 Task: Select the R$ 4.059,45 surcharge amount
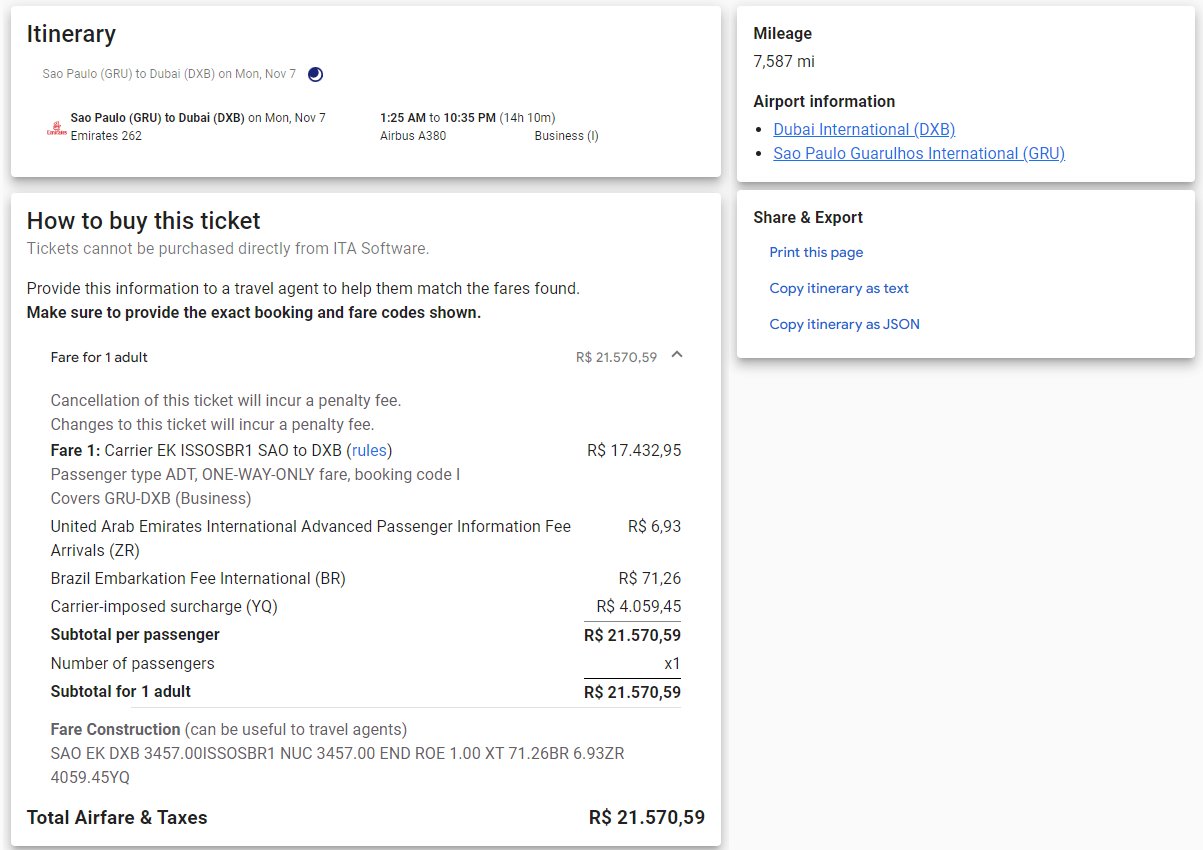pyautogui.click(x=639, y=606)
